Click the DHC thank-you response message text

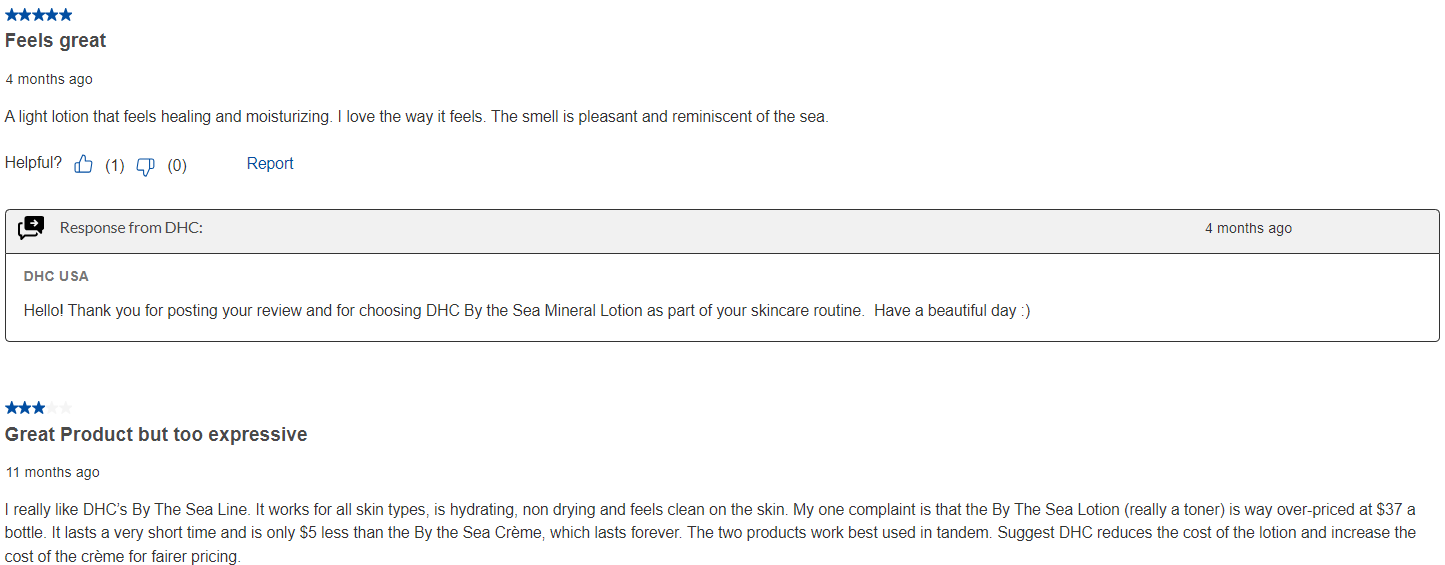pos(527,311)
